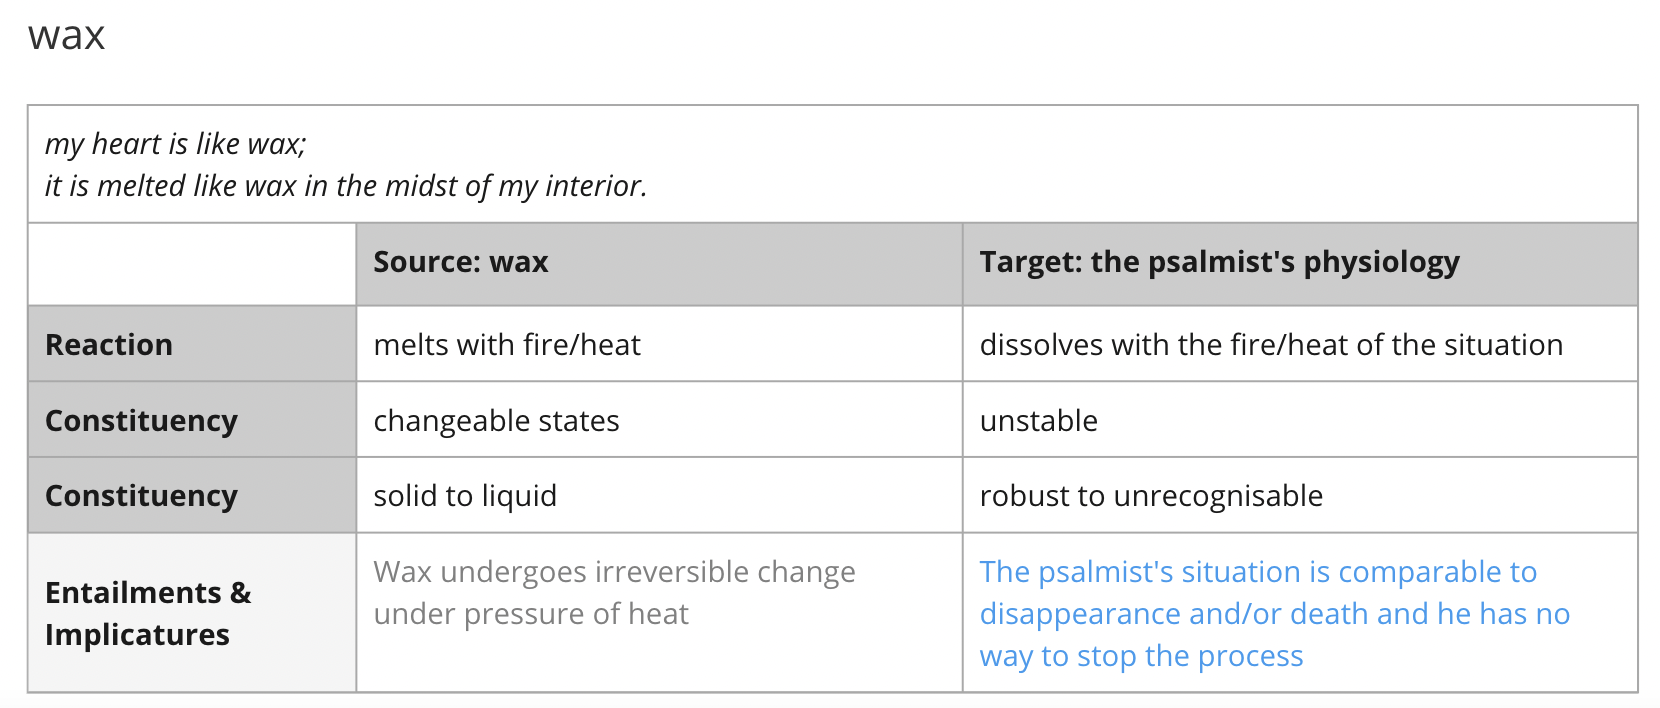Image resolution: width=1660 pixels, height=708 pixels.
Task: Click the 'solid to liquid' cell
Action: pos(464,496)
